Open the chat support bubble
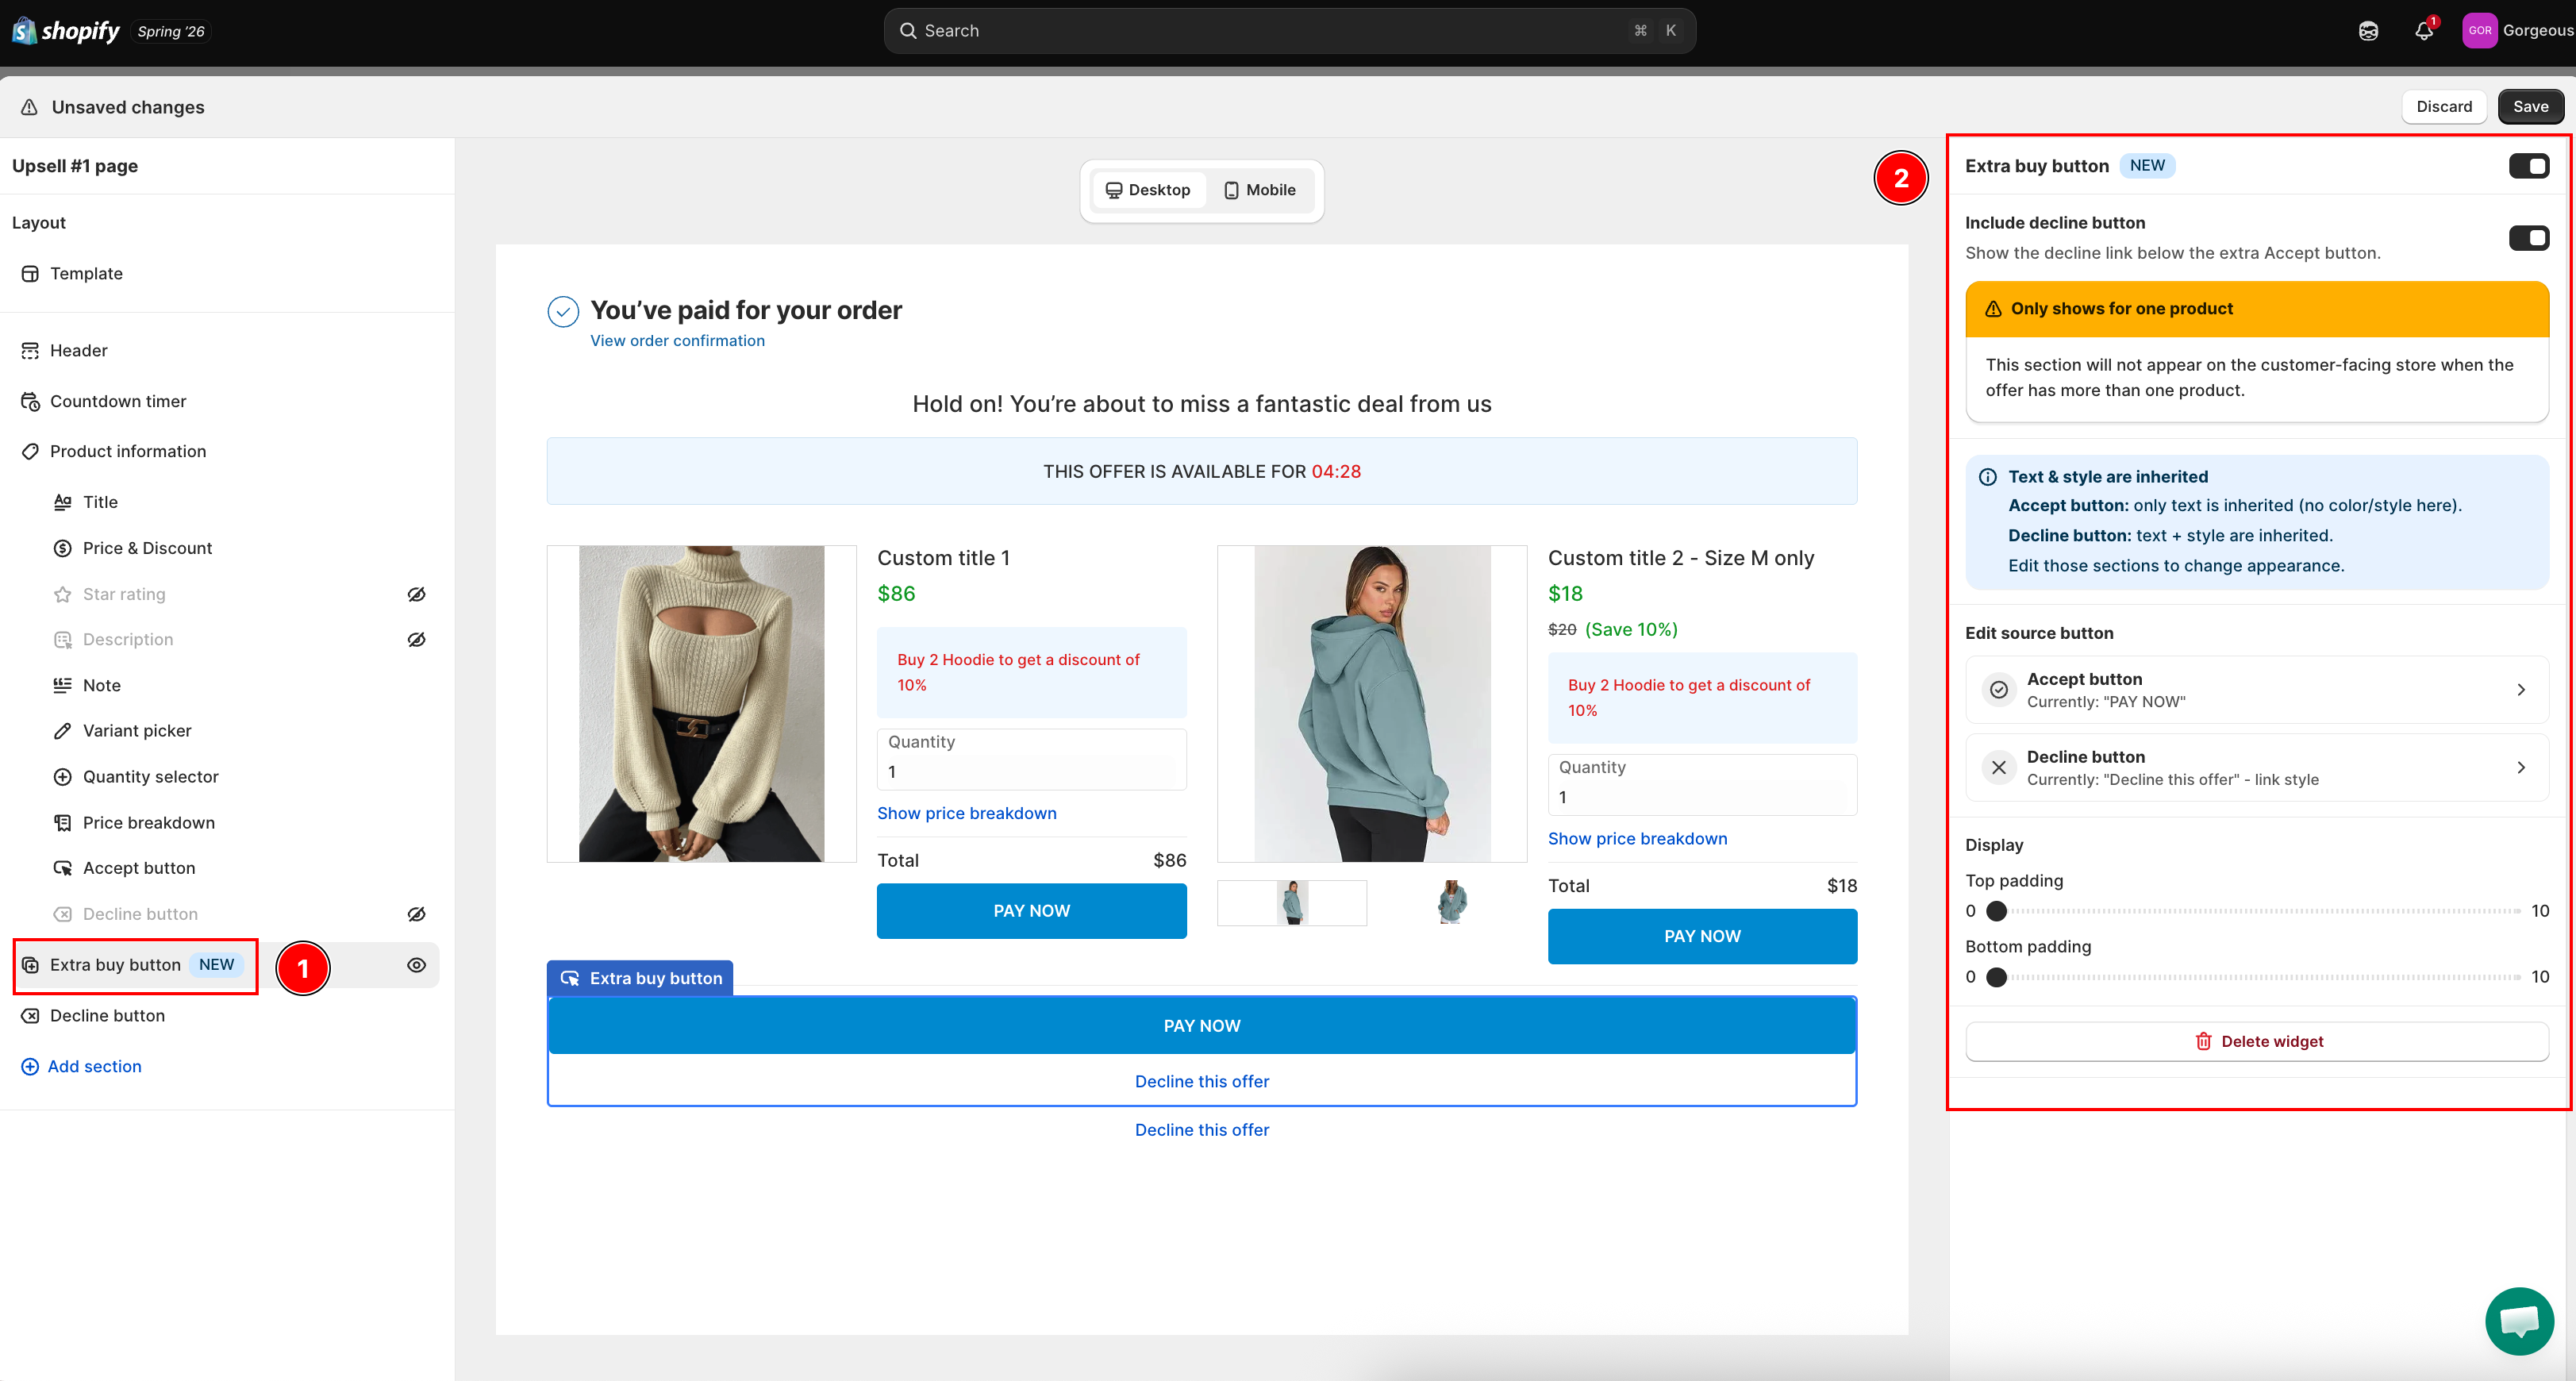 pyautogui.click(x=2519, y=1320)
